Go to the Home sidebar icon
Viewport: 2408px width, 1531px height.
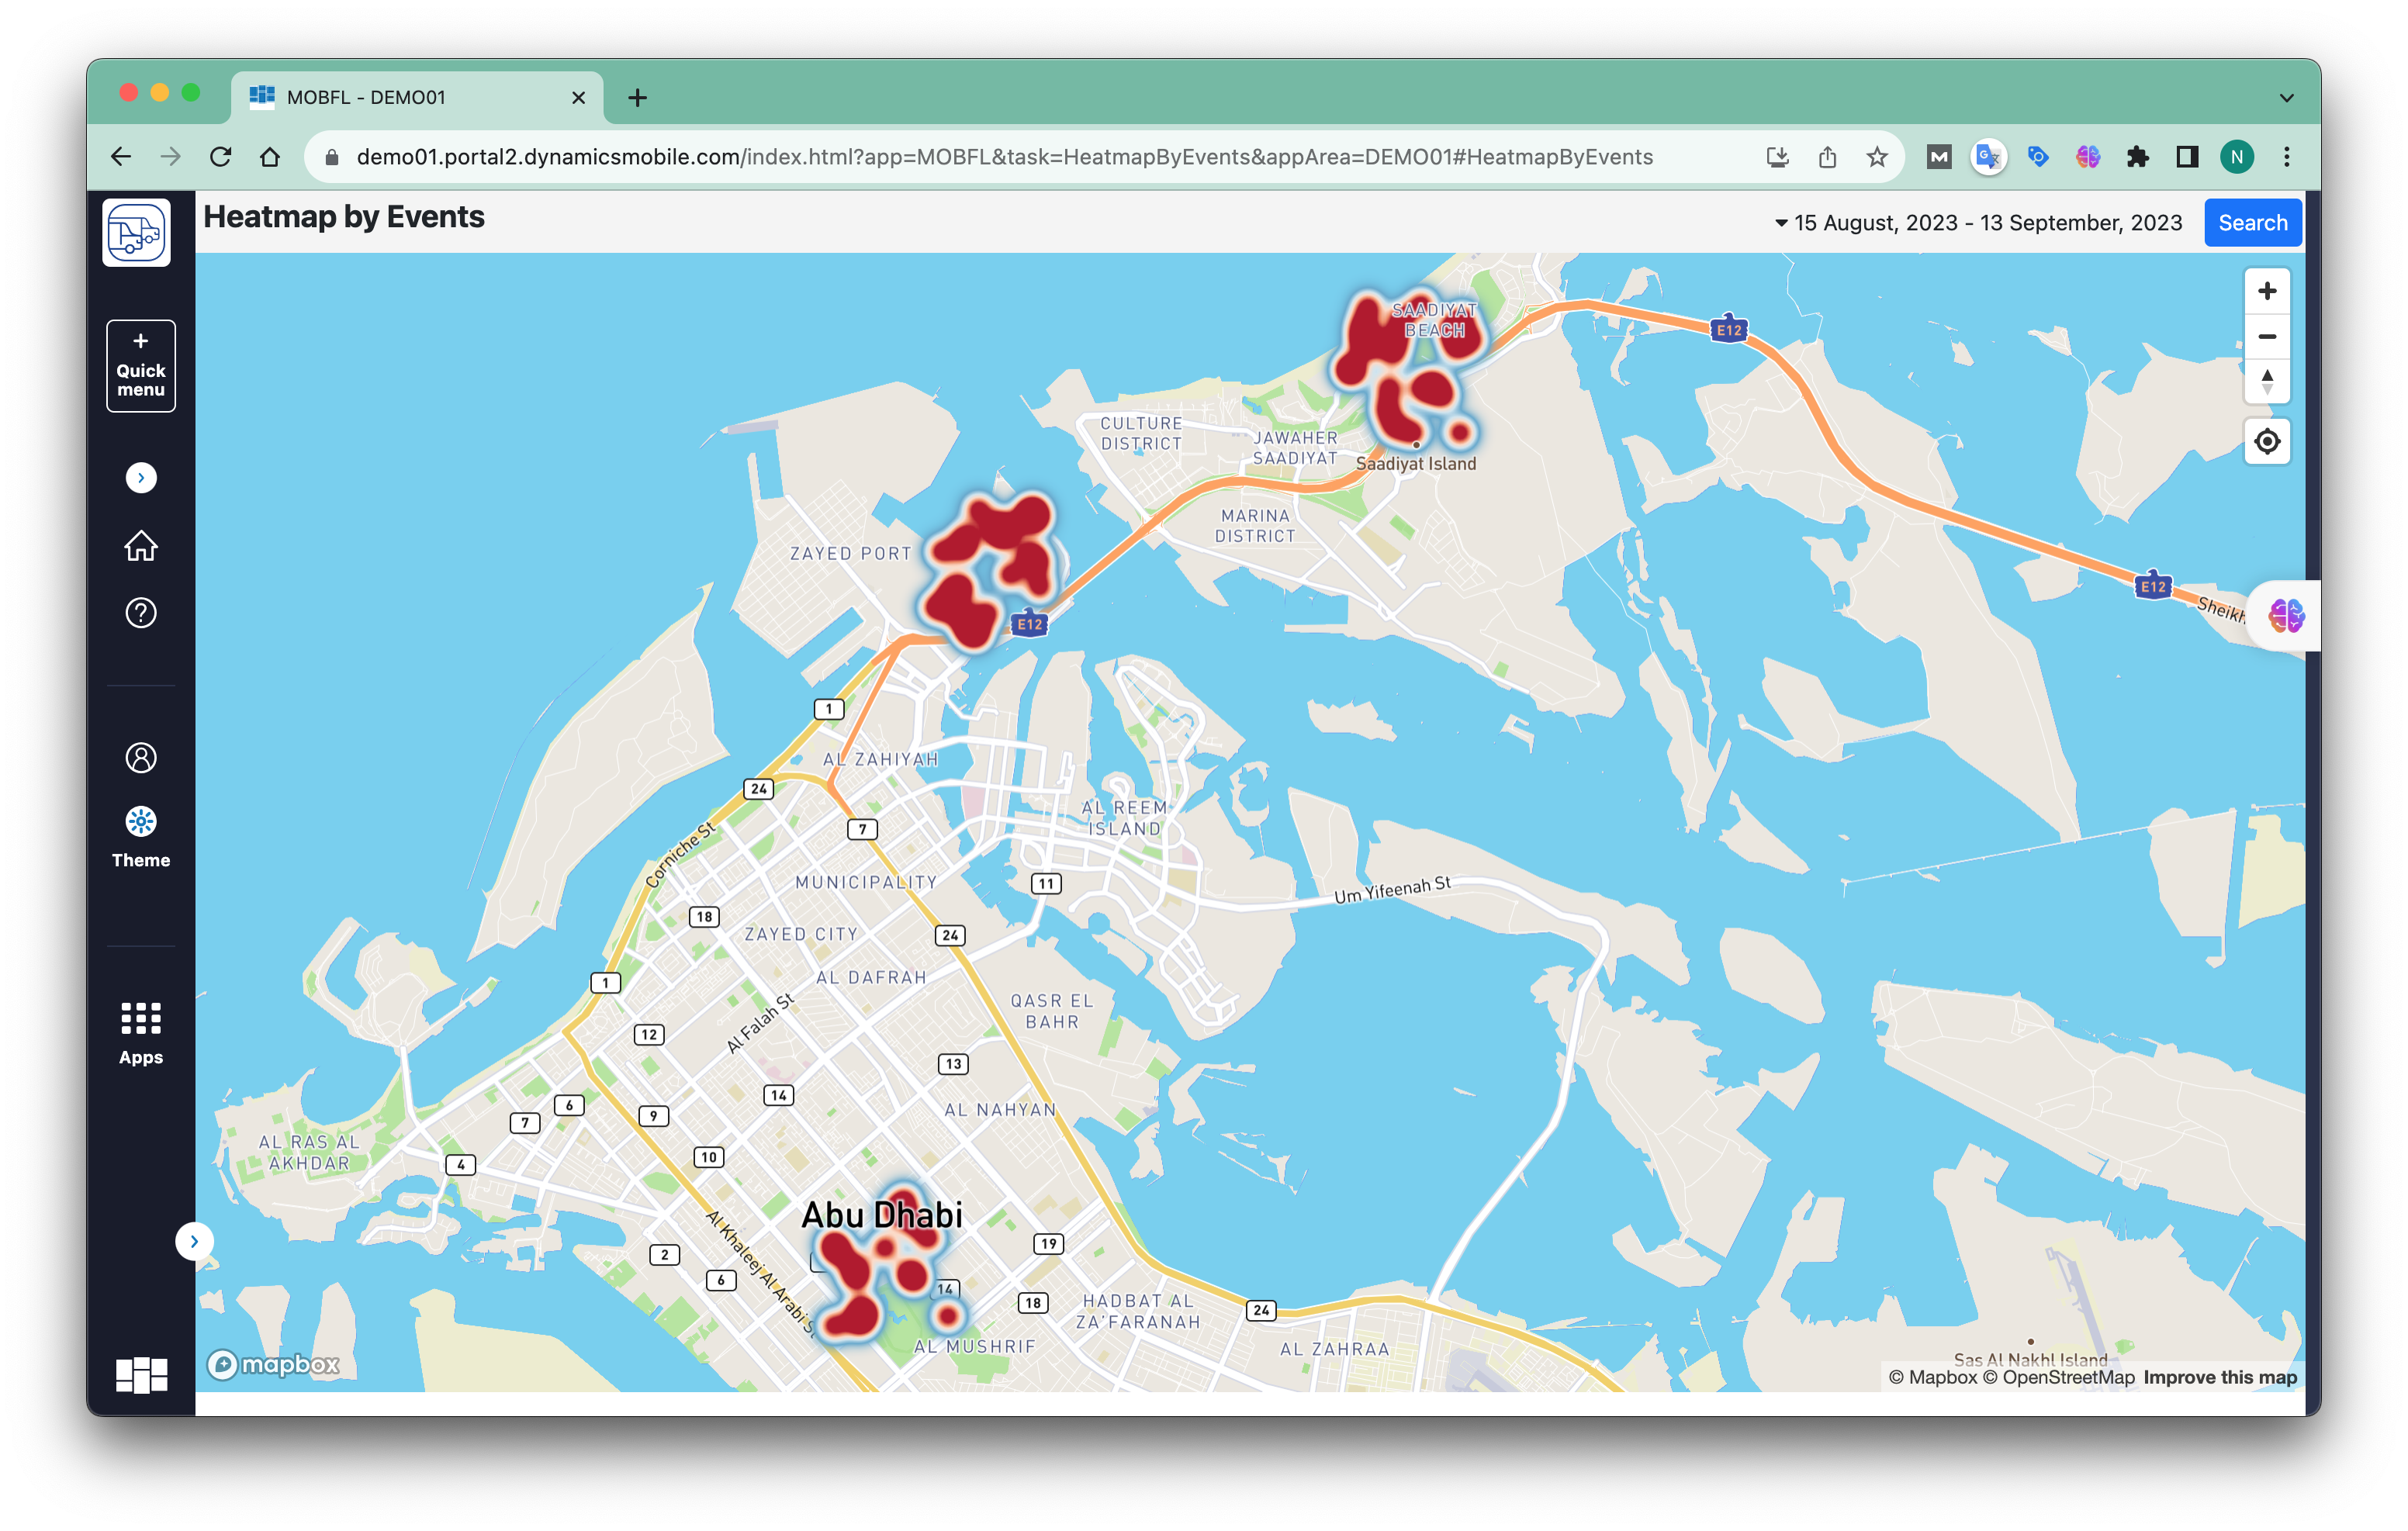(141, 546)
